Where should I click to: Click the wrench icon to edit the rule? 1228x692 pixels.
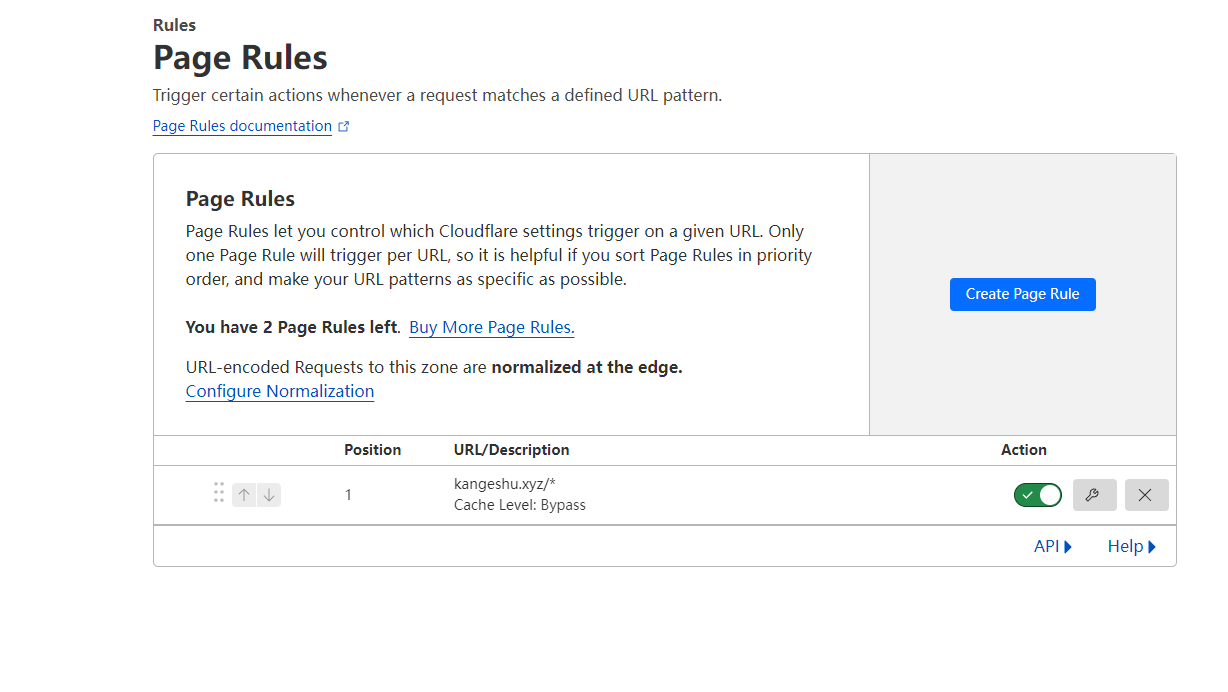(1094, 495)
